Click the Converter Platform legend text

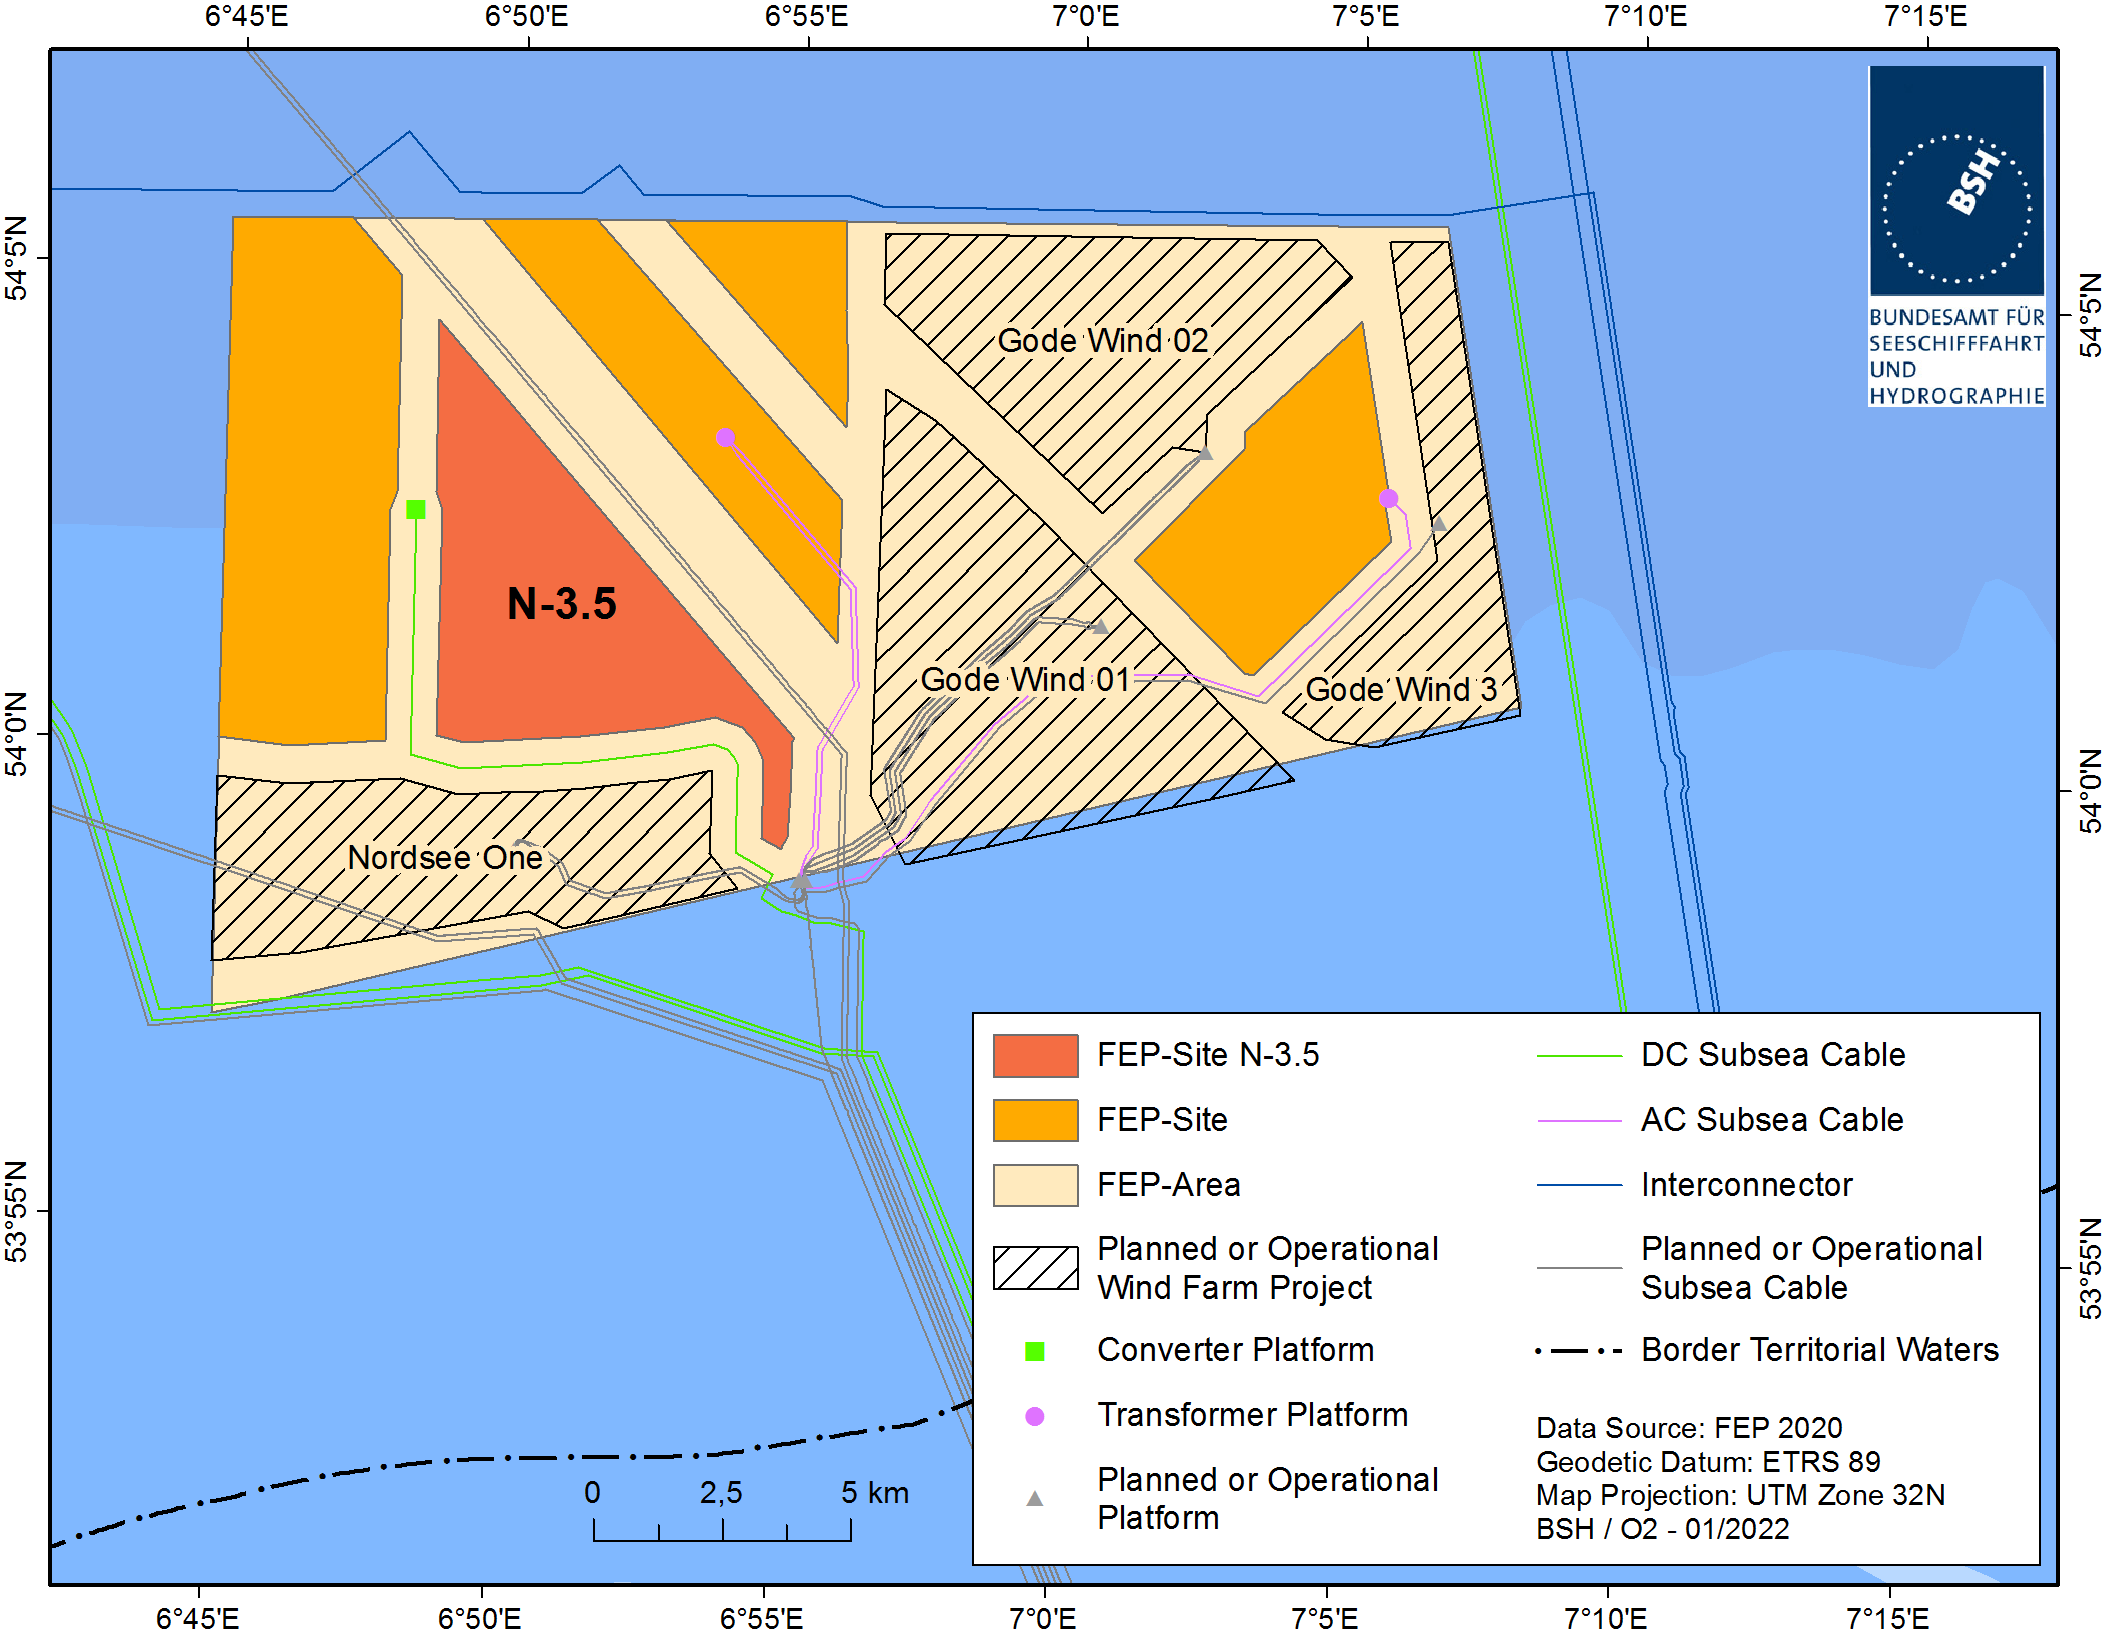[x=1236, y=1350]
